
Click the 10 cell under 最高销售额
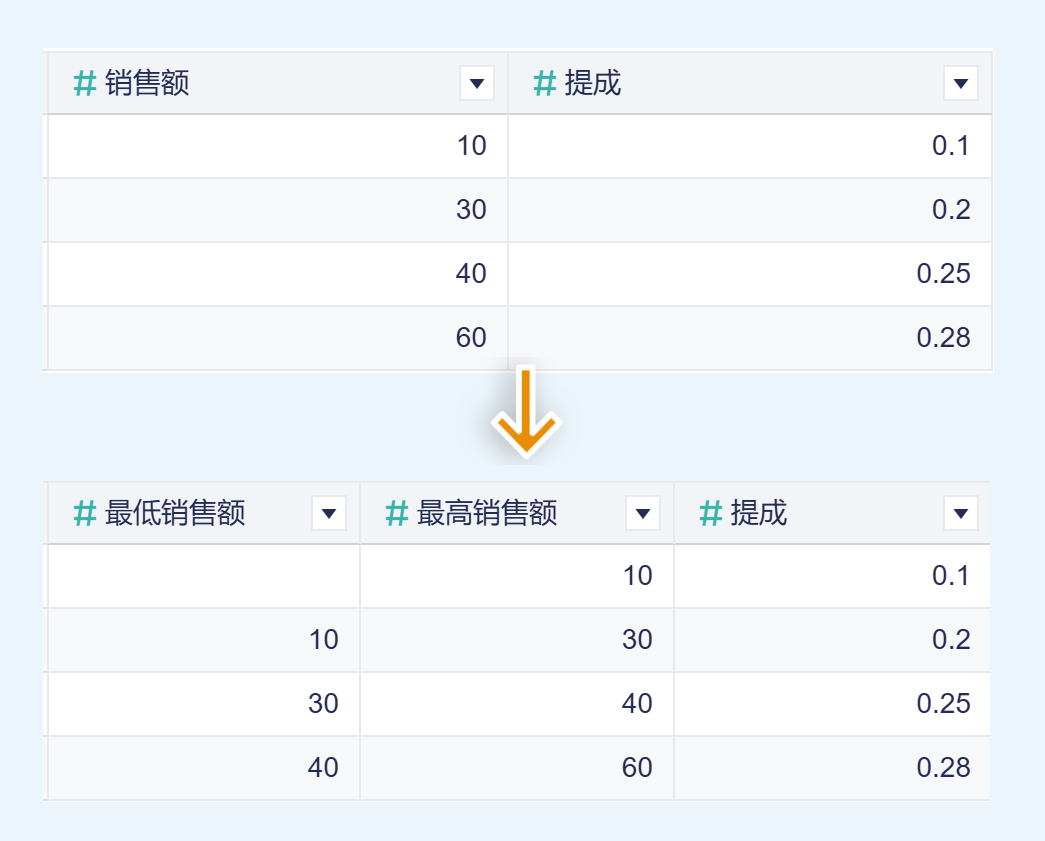[637, 576]
